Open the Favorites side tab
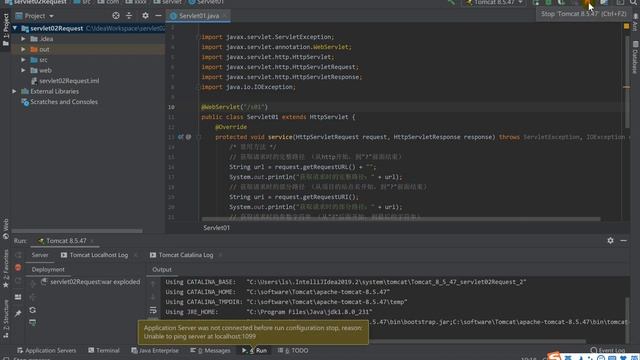This screenshot has height=360, width=640. 5,269
